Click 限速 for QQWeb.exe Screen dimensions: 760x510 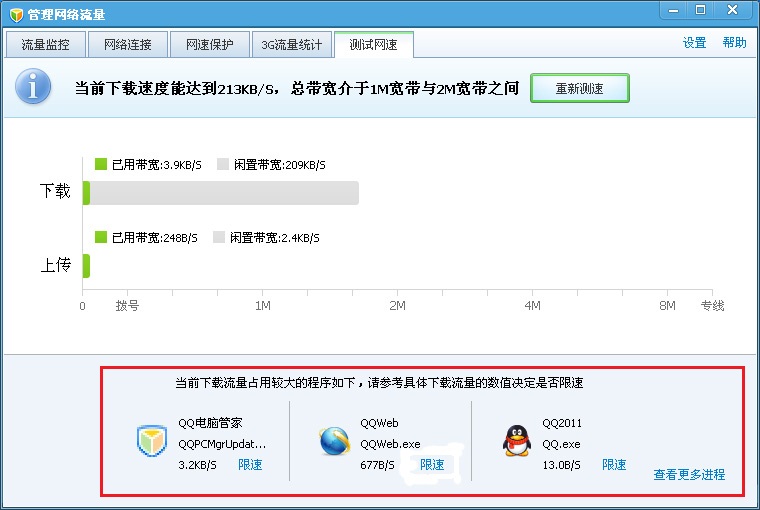click(432, 465)
